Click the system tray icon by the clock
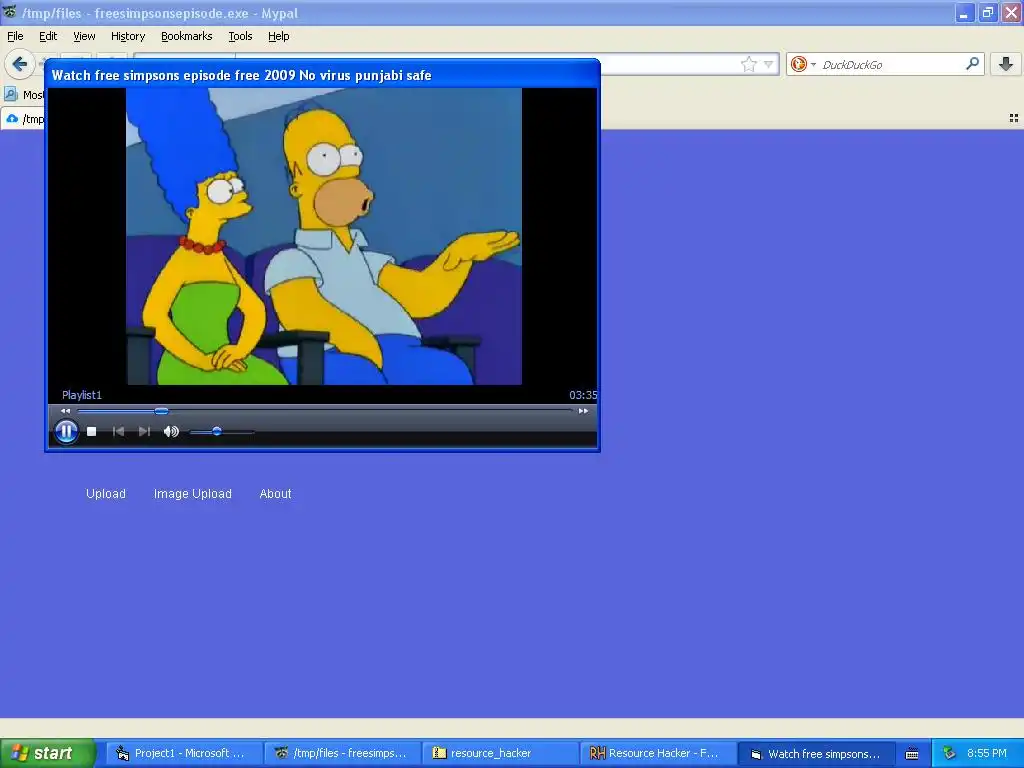This screenshot has height=768, width=1024. [x=949, y=753]
